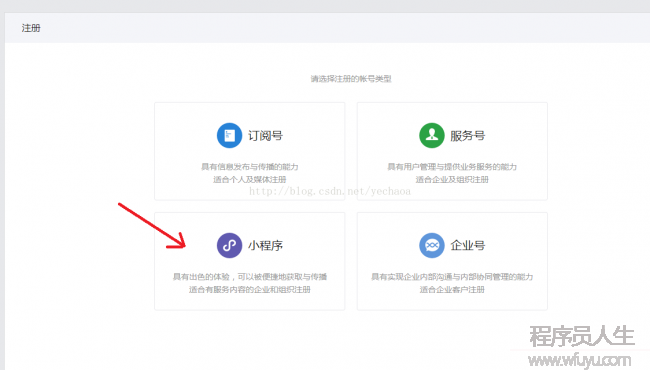Click the purple 小程序 mini program icon

(x=229, y=245)
